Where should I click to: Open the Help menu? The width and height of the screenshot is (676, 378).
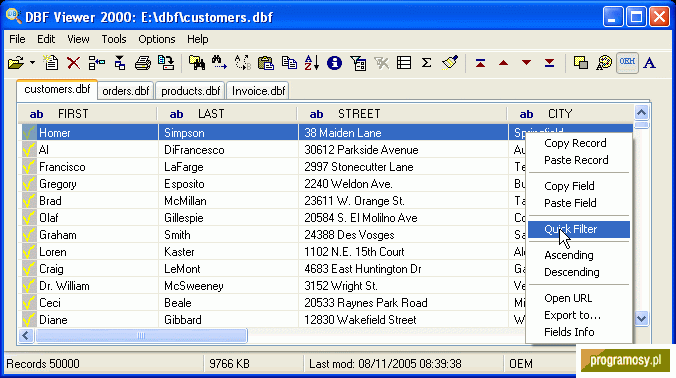click(197, 39)
